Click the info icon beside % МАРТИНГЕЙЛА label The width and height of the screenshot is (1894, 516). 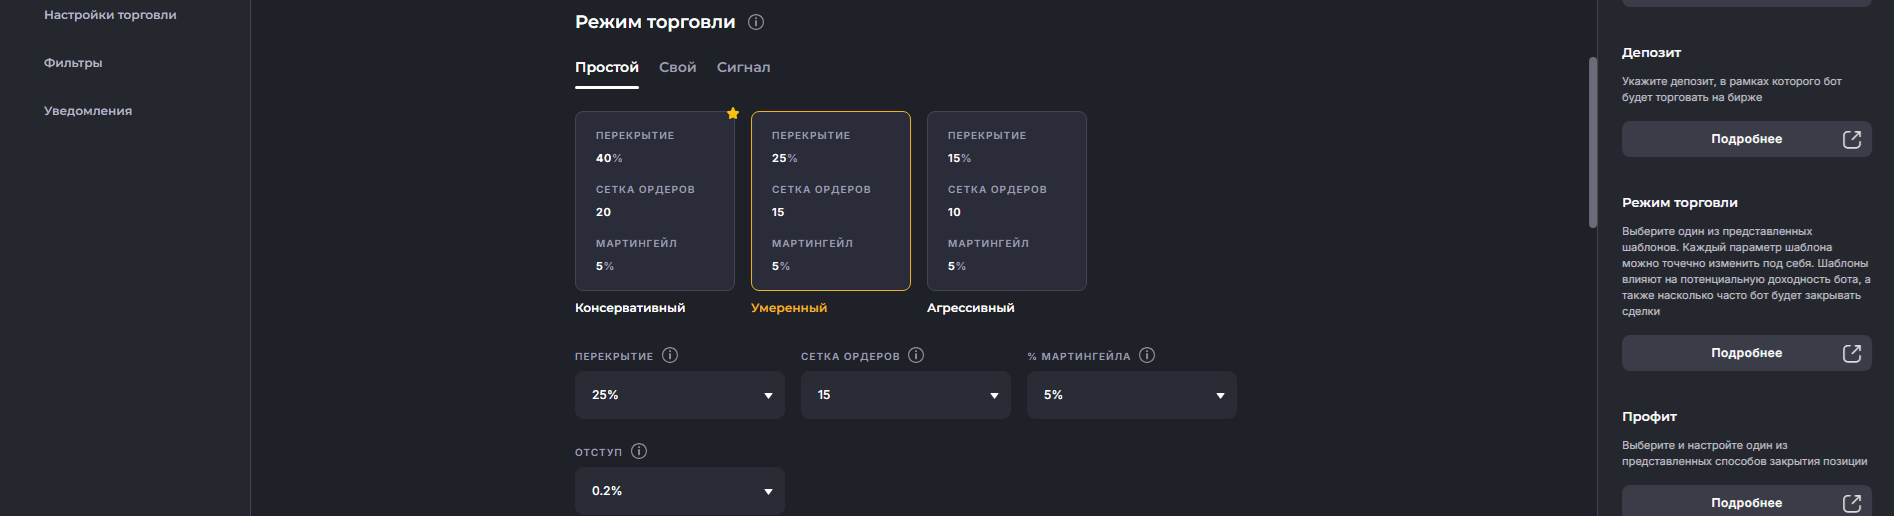[1147, 355]
